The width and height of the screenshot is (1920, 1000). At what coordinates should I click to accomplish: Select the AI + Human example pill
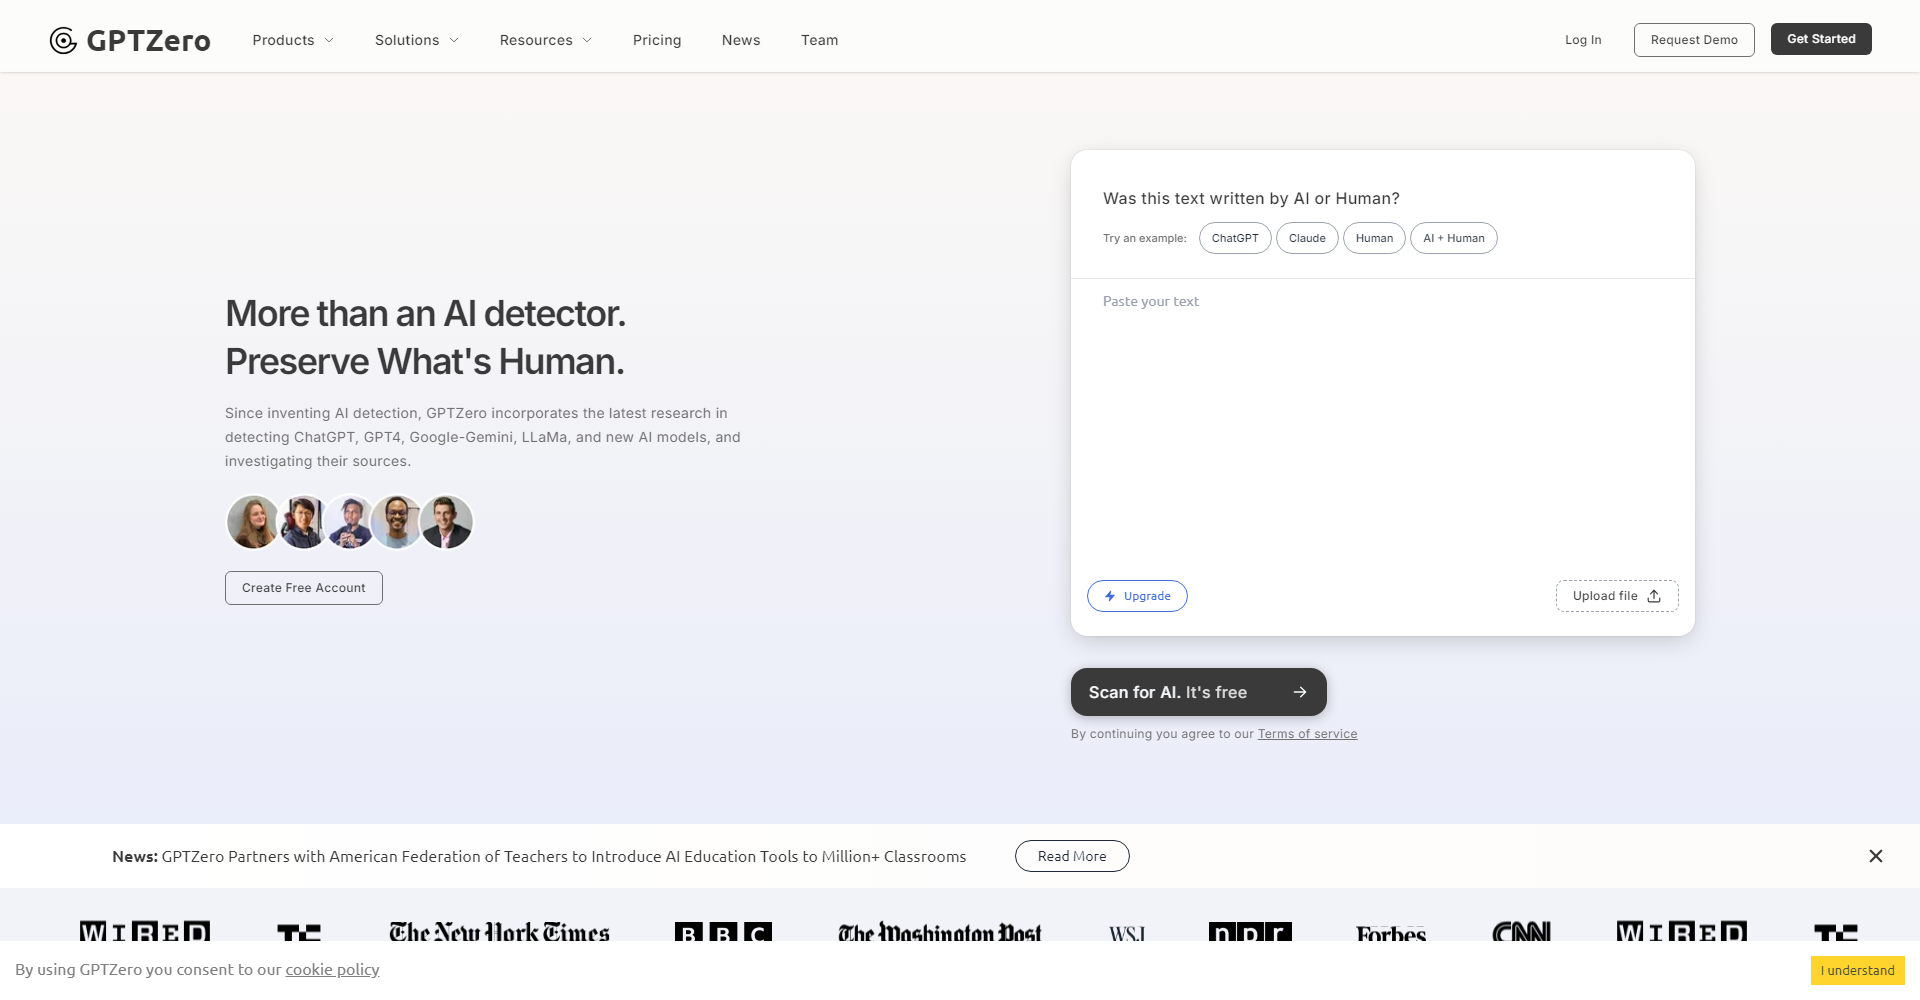coord(1453,238)
